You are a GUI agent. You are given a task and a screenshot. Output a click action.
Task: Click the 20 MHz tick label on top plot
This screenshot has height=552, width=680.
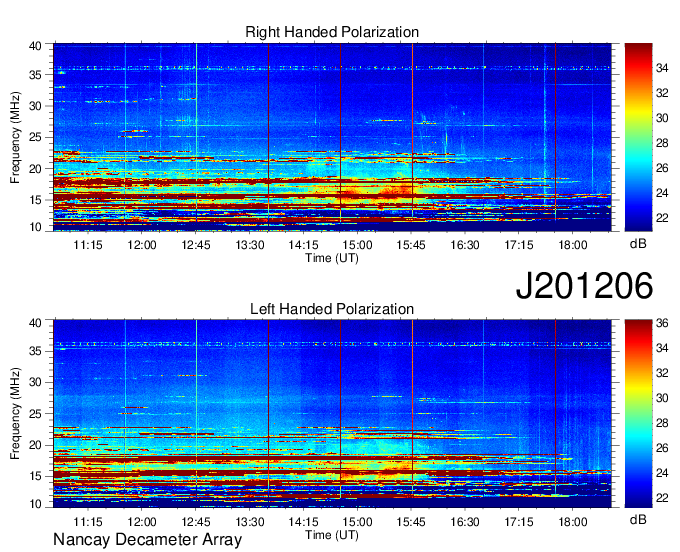coord(36,170)
